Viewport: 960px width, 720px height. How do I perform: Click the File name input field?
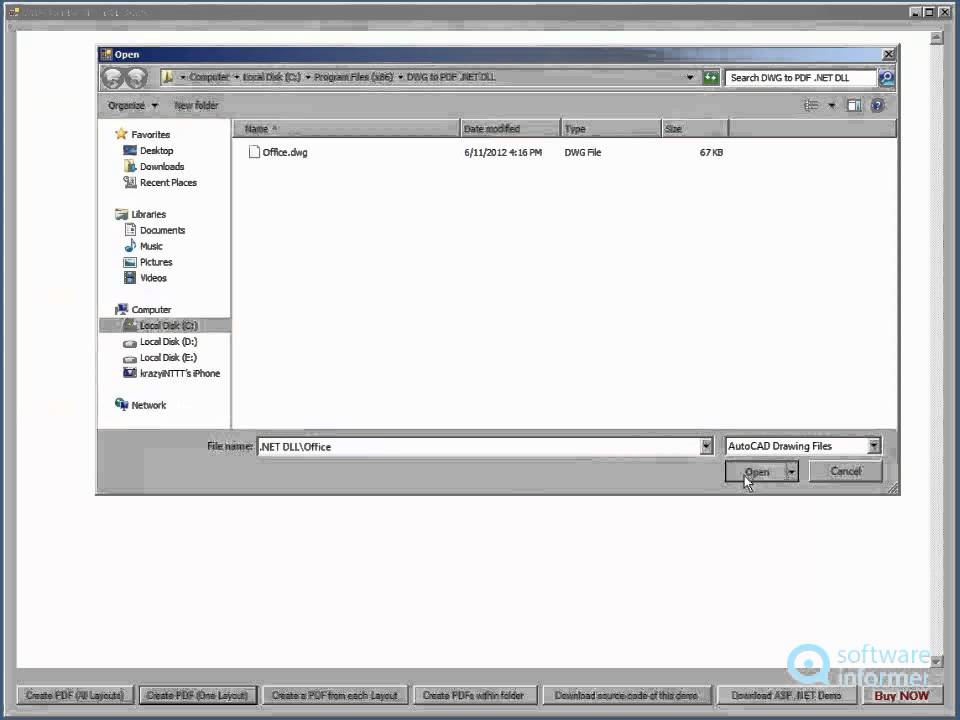coord(479,446)
